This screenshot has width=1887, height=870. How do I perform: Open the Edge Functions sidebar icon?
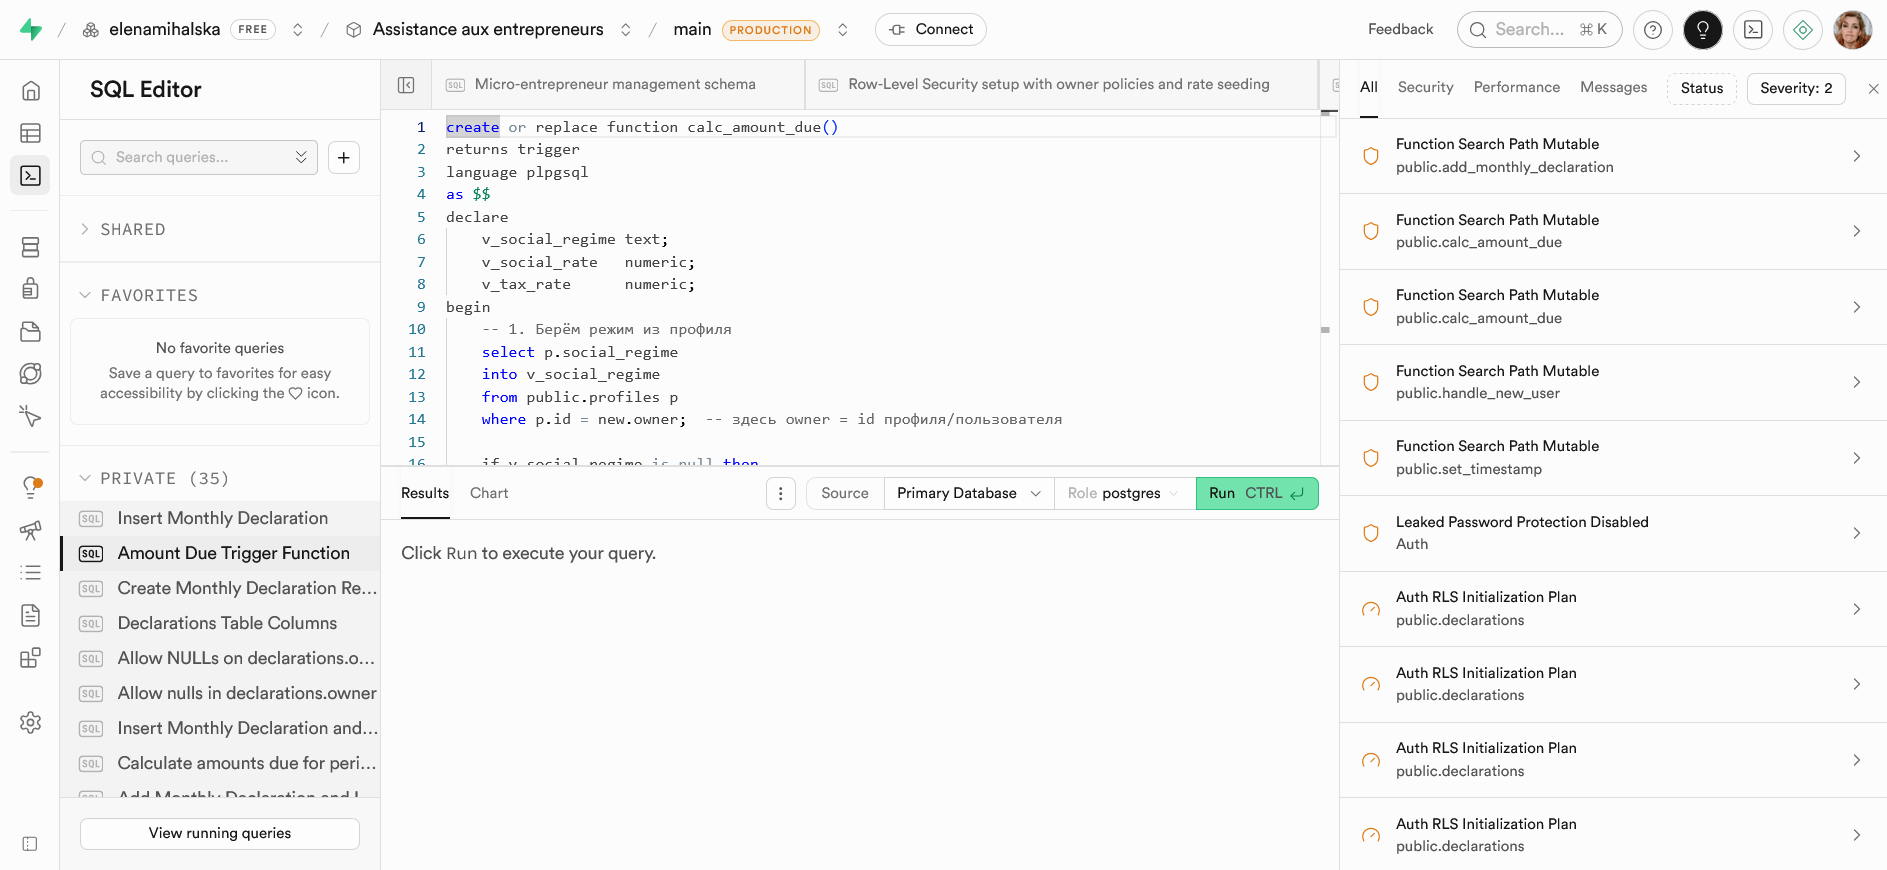(x=30, y=373)
